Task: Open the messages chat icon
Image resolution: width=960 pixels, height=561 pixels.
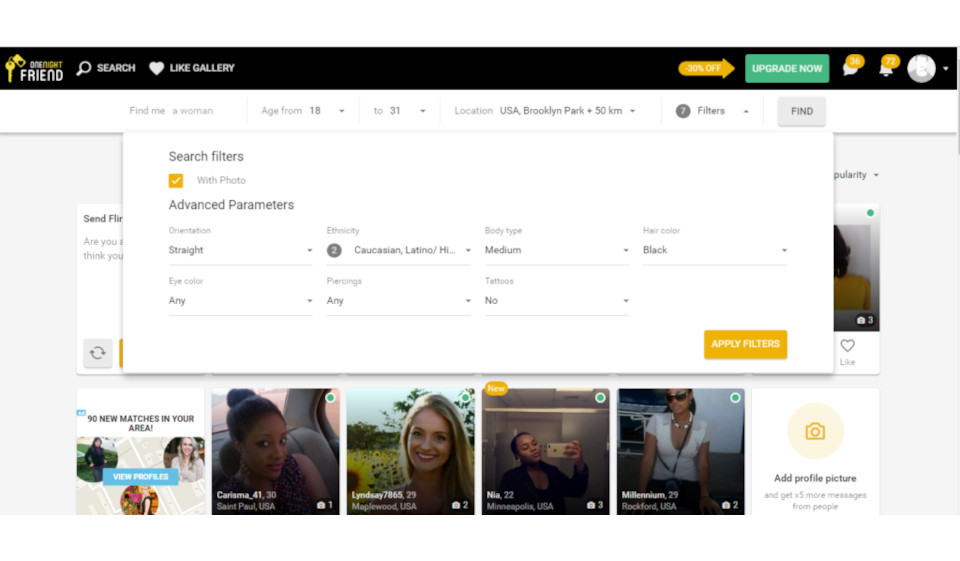Action: coord(850,69)
